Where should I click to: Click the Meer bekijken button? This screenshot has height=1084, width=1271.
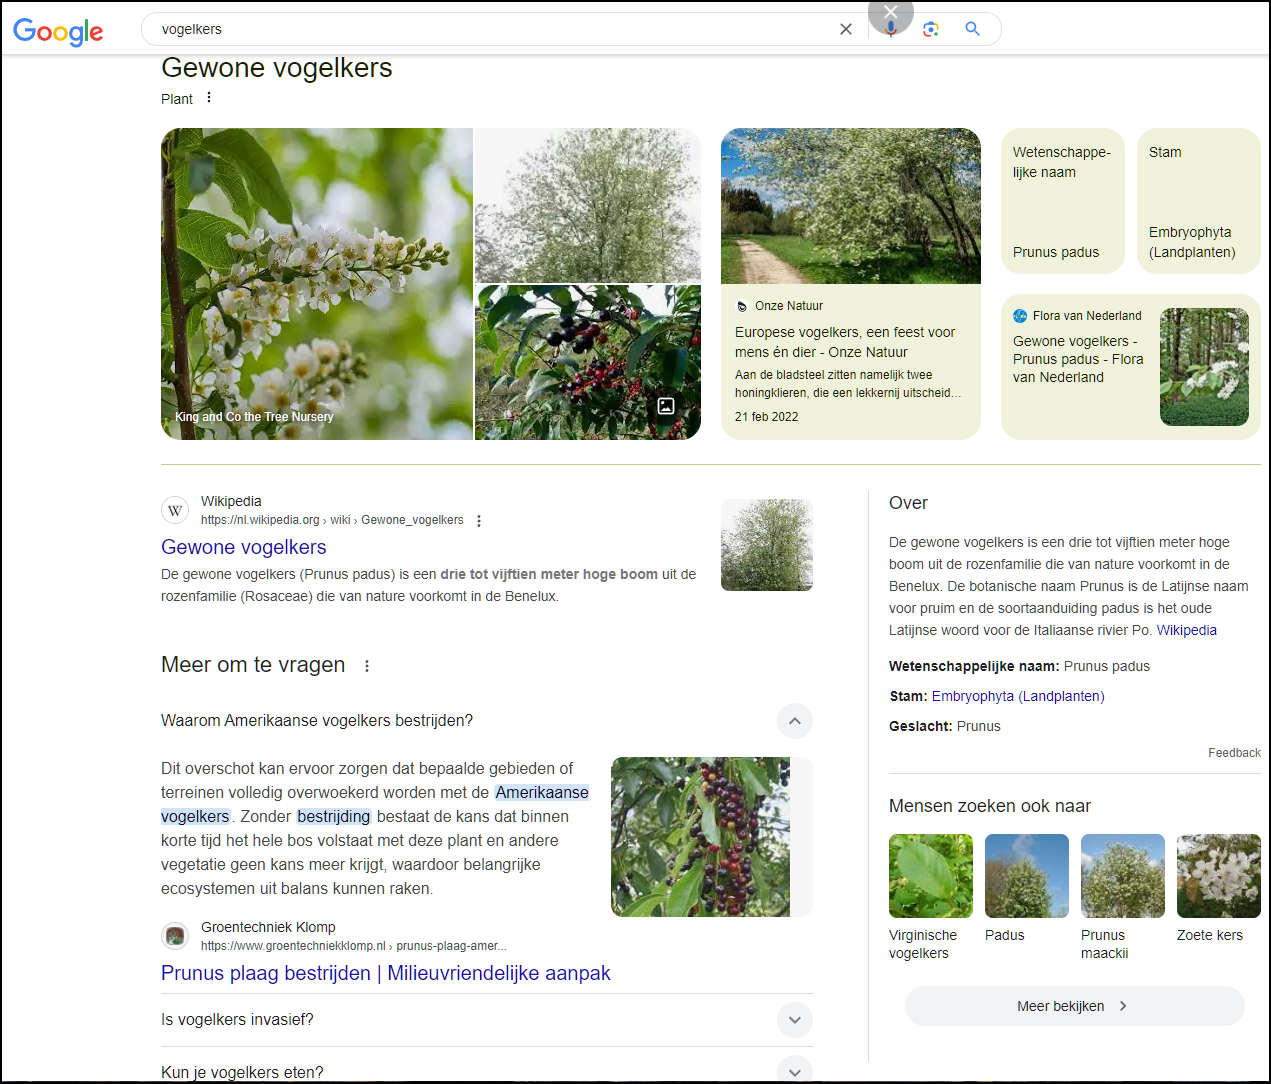coord(1074,1006)
